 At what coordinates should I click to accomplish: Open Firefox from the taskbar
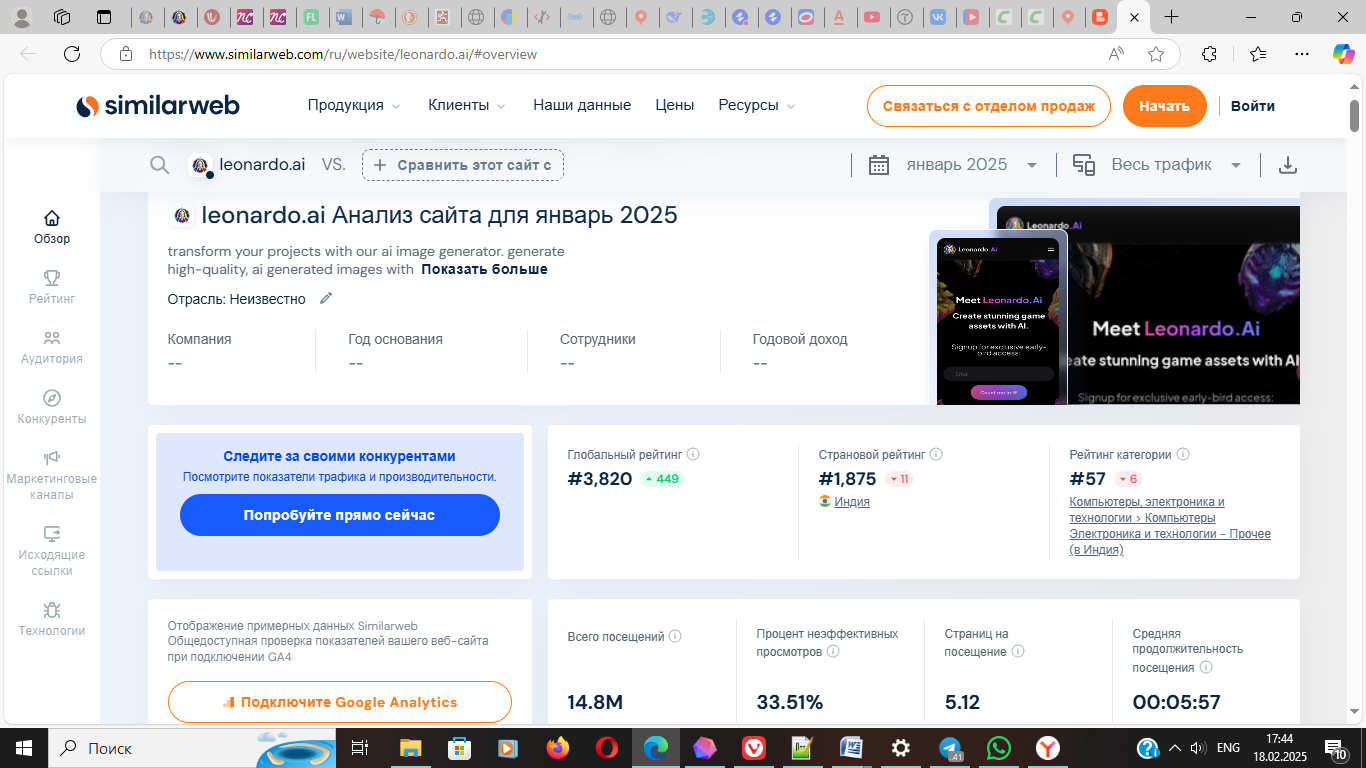(x=558, y=748)
